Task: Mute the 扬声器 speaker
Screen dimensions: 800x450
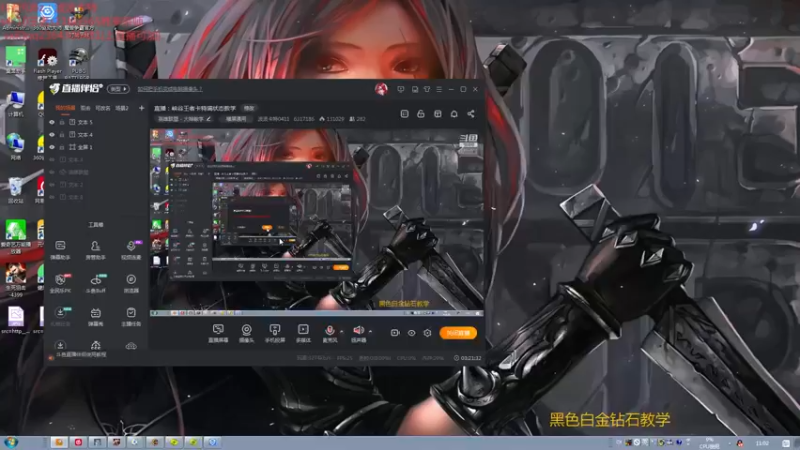Action: pyautogui.click(x=359, y=333)
